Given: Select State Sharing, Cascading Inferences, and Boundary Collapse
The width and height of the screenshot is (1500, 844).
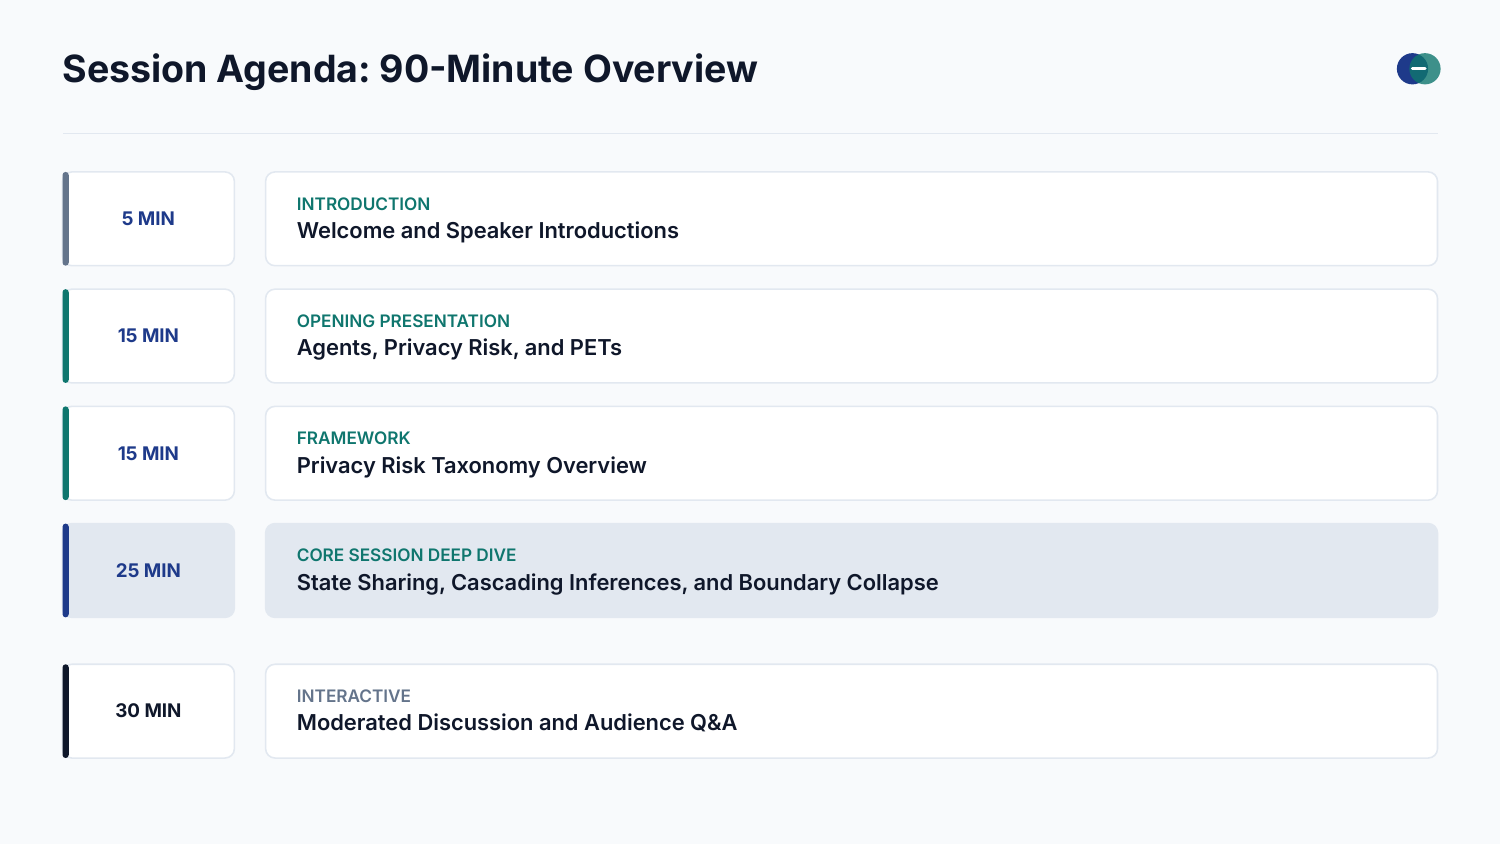Looking at the screenshot, I should click(617, 583).
